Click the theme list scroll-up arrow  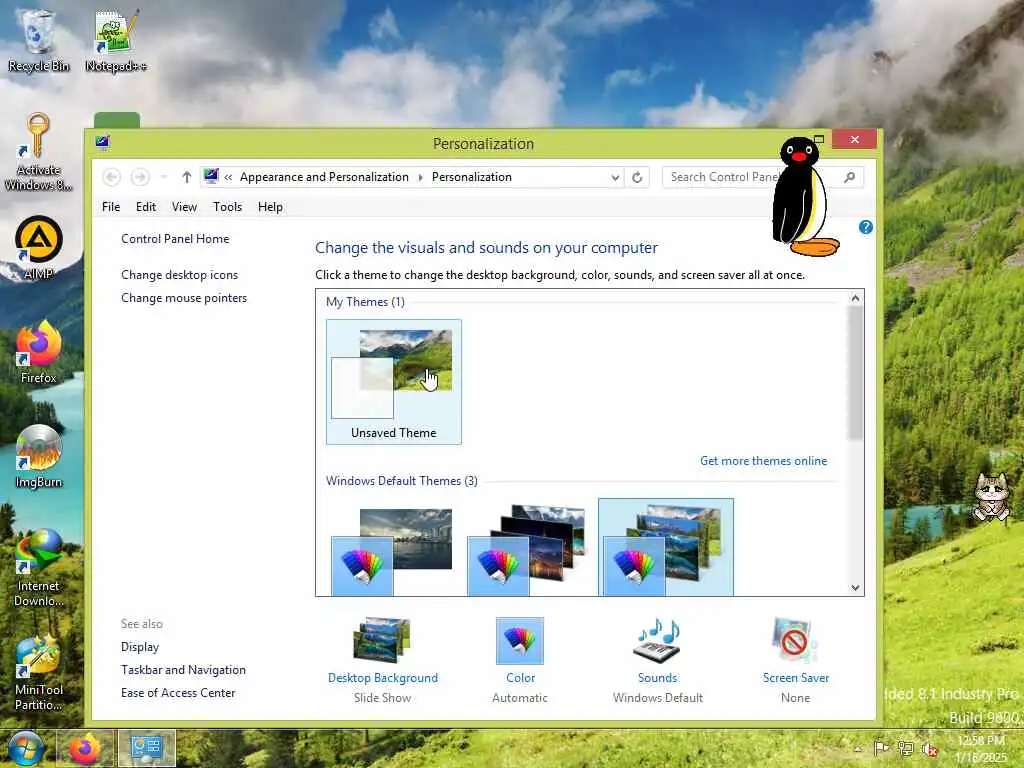[x=856, y=298]
